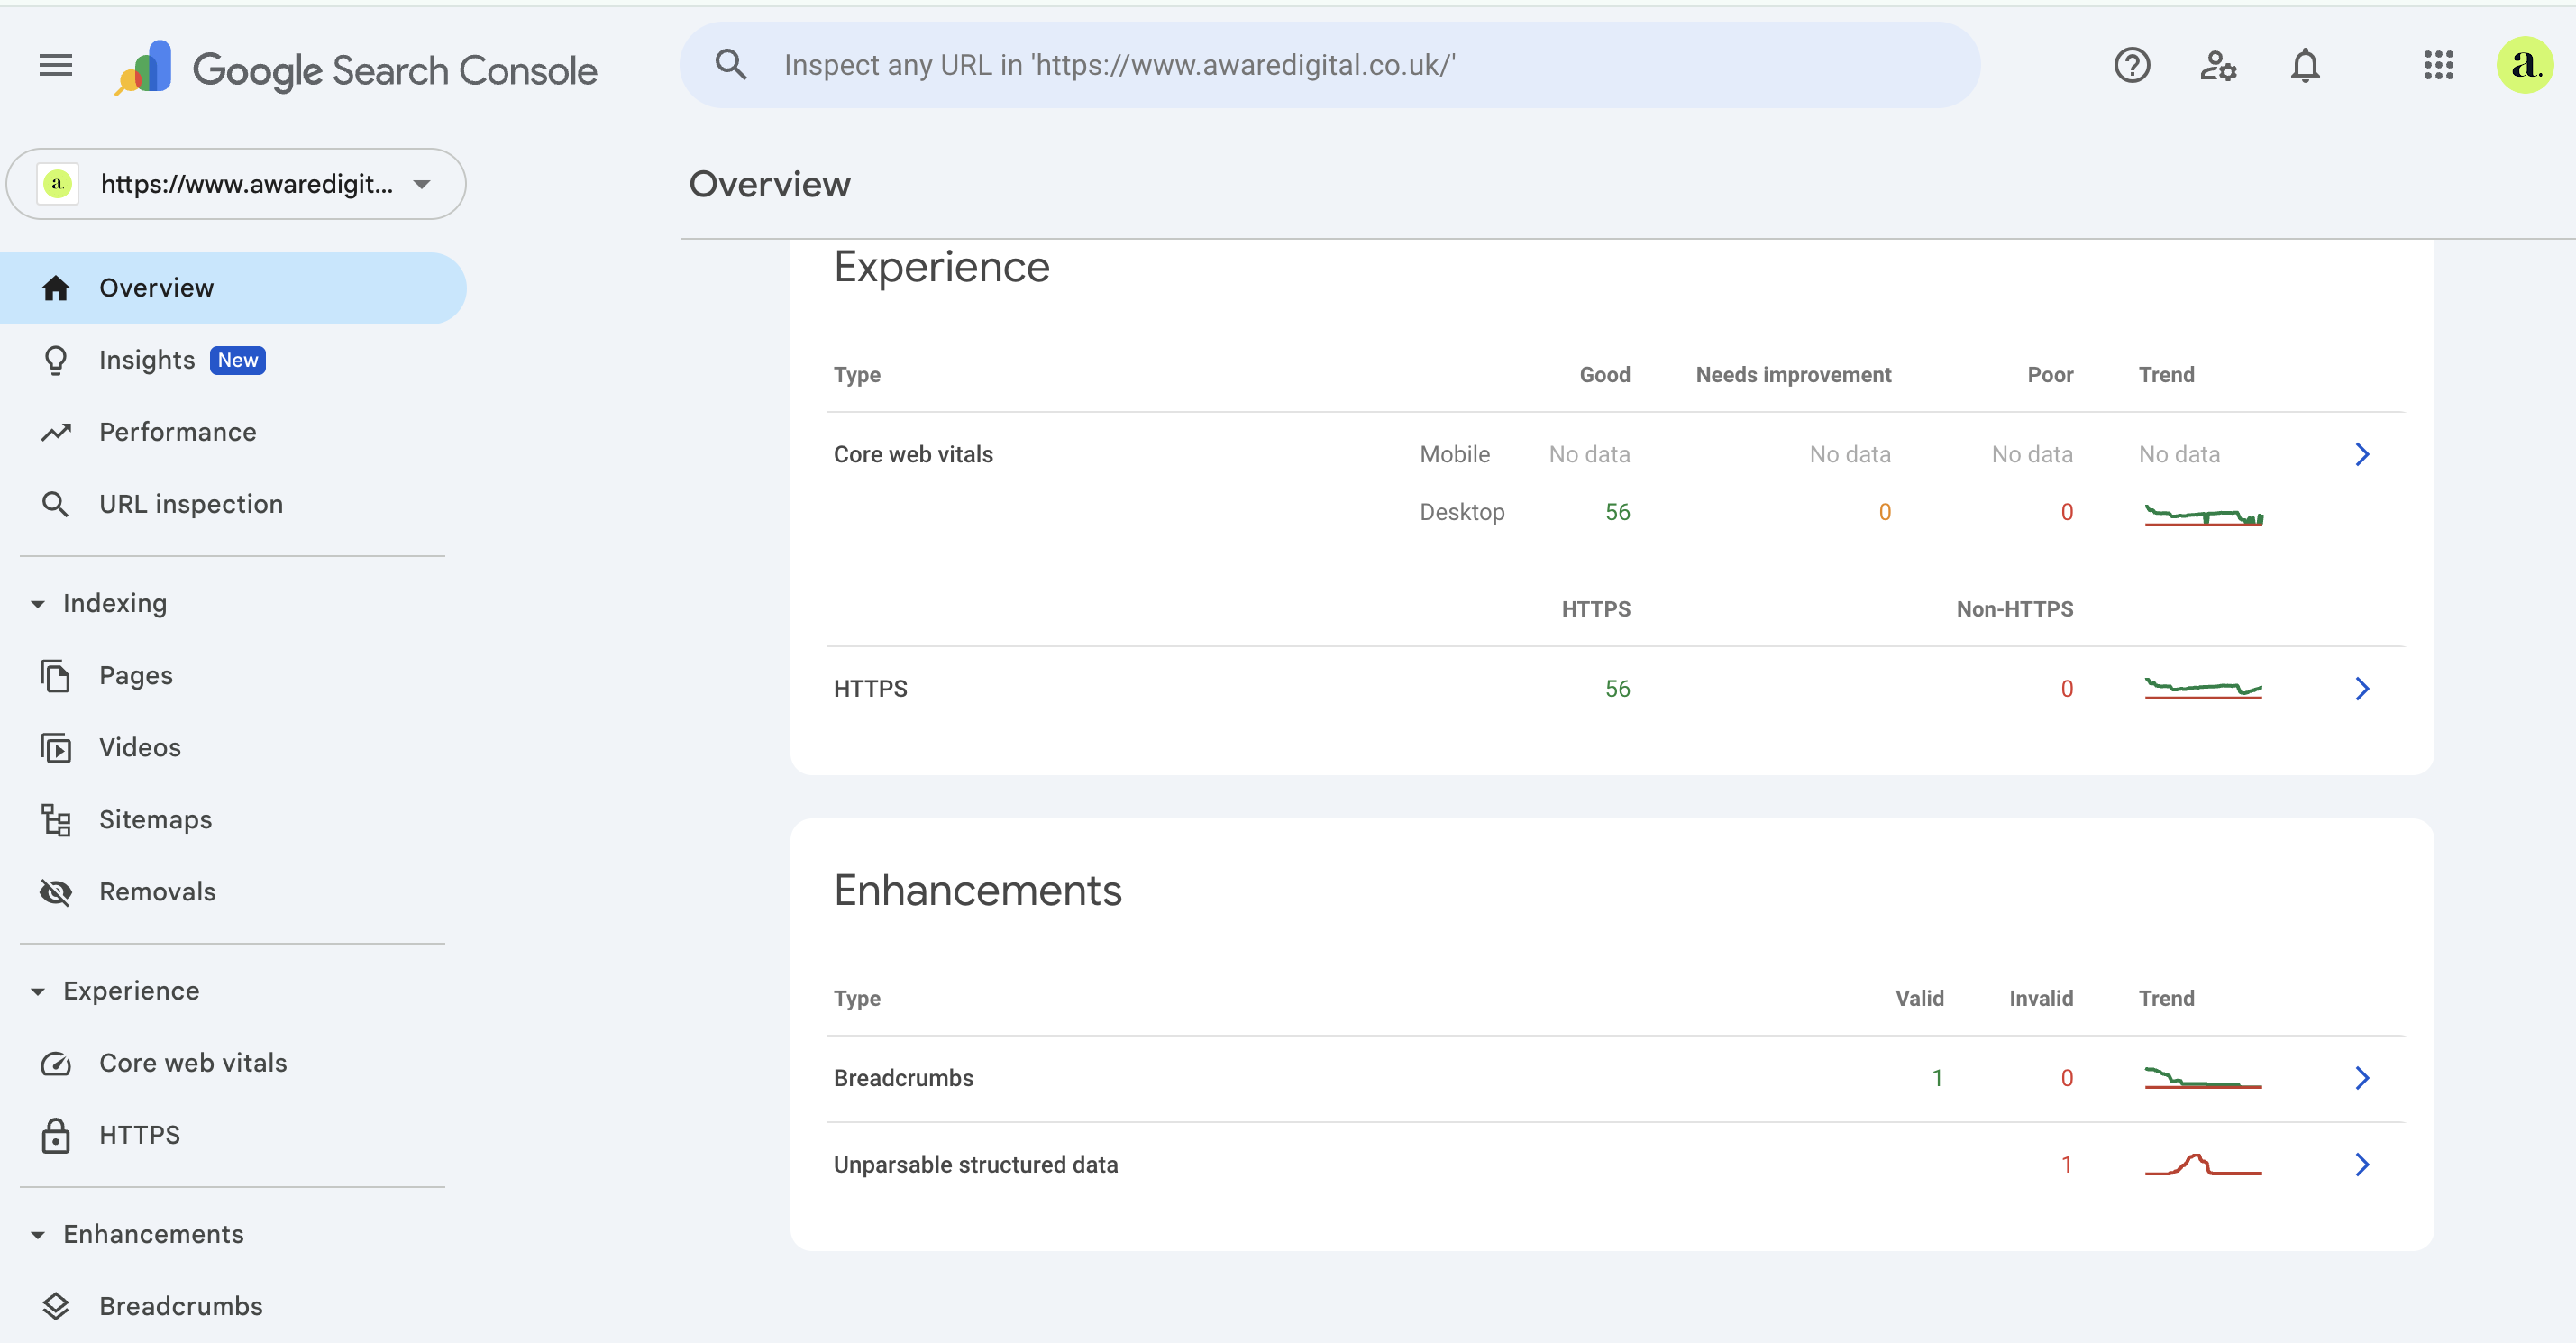Click the Overview home icon

pyautogui.click(x=56, y=288)
